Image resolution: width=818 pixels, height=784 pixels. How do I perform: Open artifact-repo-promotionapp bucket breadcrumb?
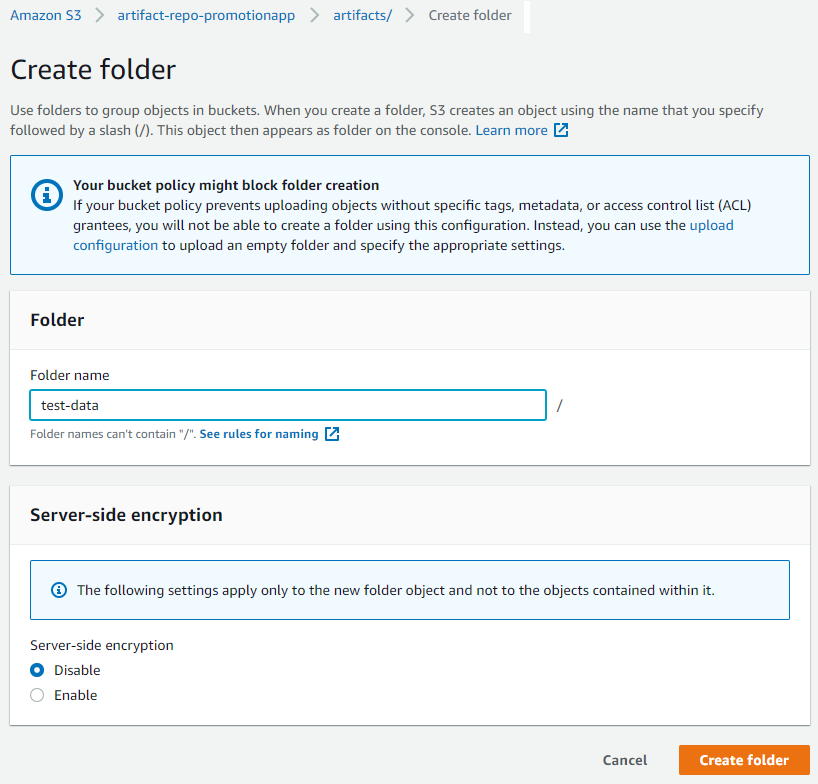pos(206,16)
